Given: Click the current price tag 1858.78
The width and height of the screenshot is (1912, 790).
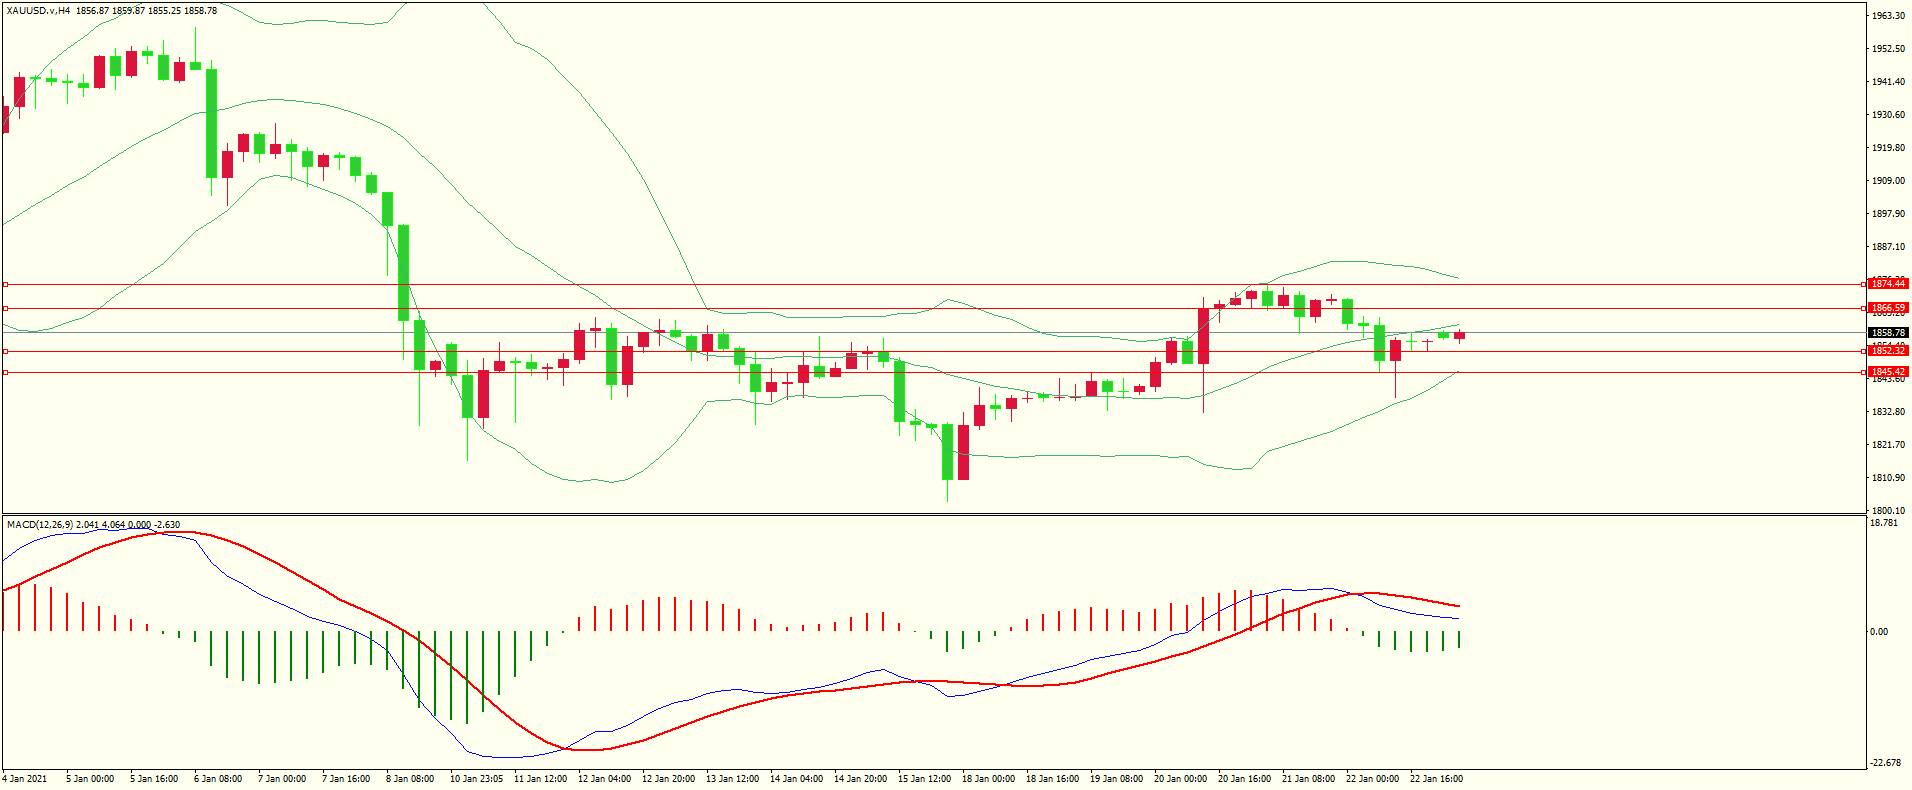Looking at the screenshot, I should [x=1888, y=332].
